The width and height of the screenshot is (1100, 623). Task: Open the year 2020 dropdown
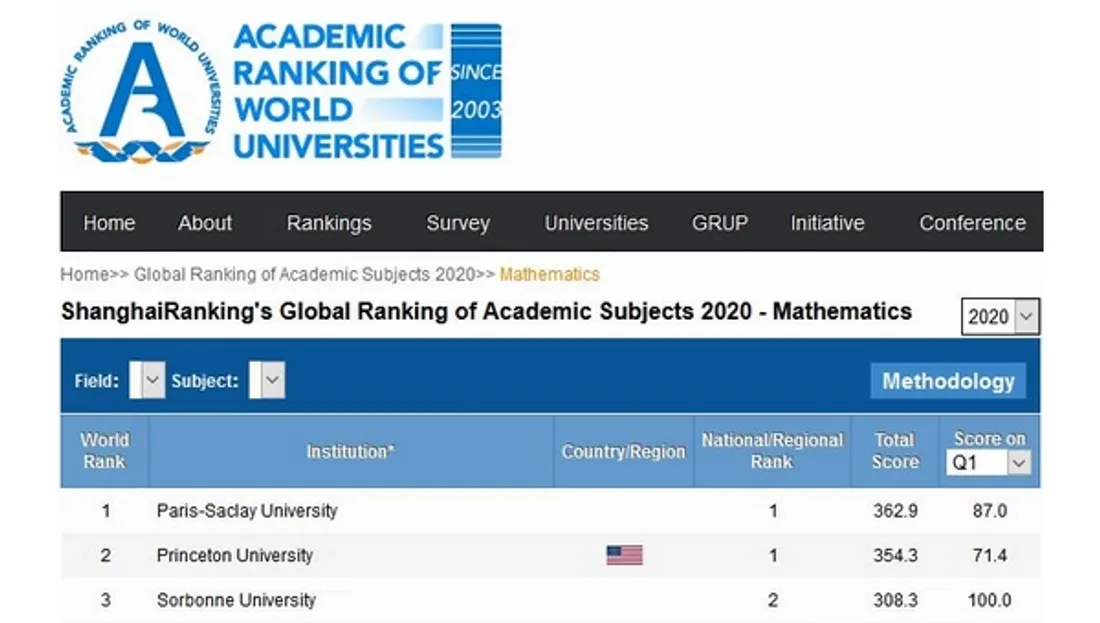[1000, 317]
